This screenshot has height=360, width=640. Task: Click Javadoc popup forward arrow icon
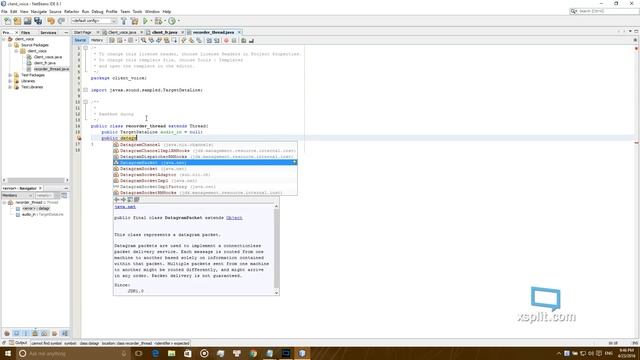click(x=123, y=200)
